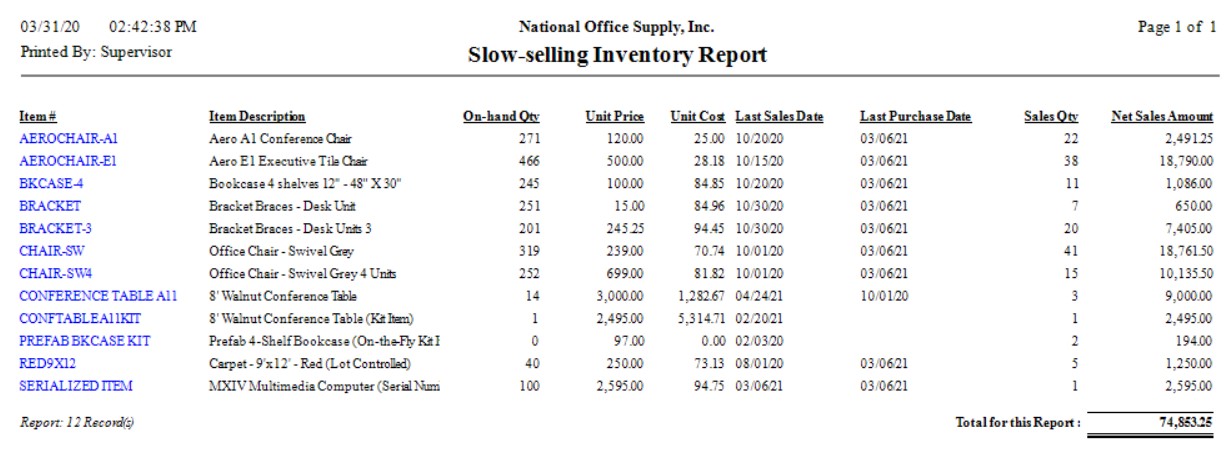Open the RED9X12 carpet item link
The image size is (1230, 467).
pyautogui.click(x=48, y=363)
